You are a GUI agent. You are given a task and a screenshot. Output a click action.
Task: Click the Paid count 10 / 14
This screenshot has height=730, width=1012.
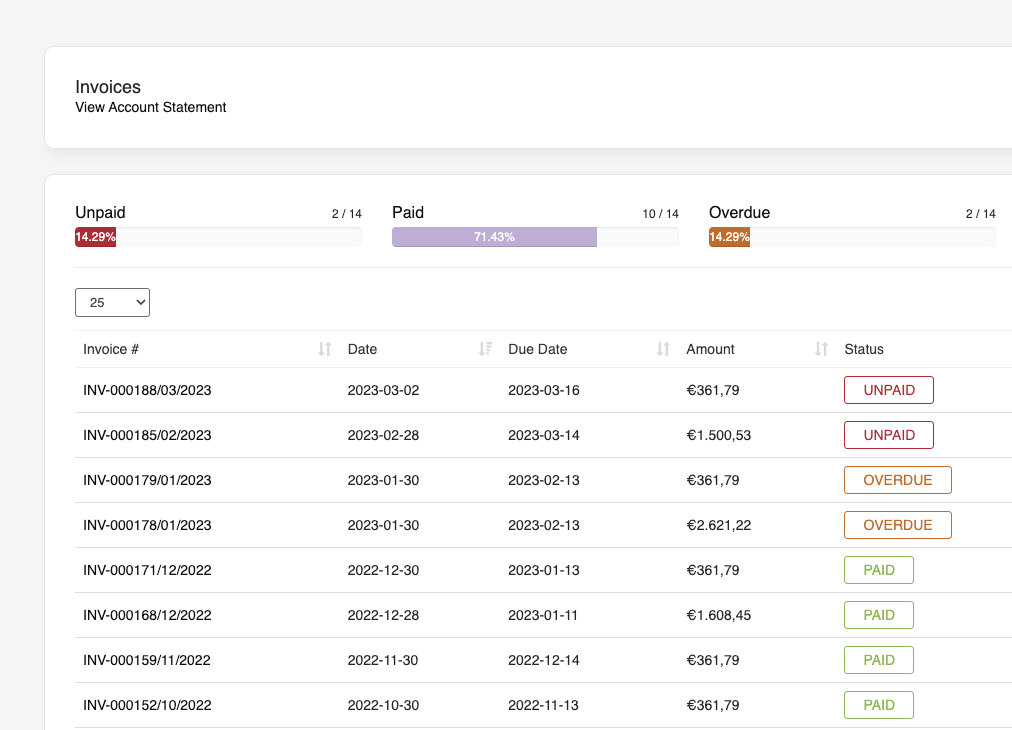coord(660,214)
